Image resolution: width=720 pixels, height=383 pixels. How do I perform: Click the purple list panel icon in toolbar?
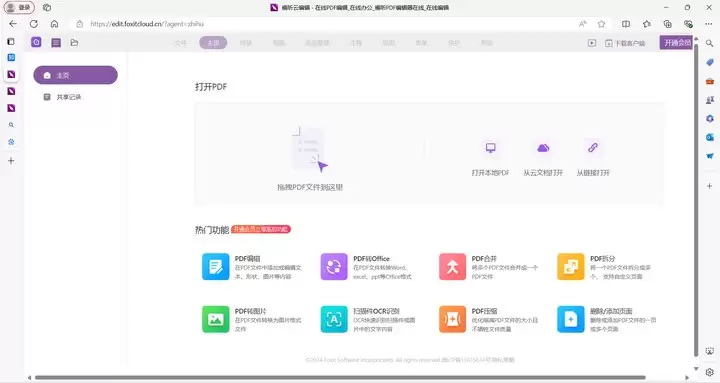[56, 43]
